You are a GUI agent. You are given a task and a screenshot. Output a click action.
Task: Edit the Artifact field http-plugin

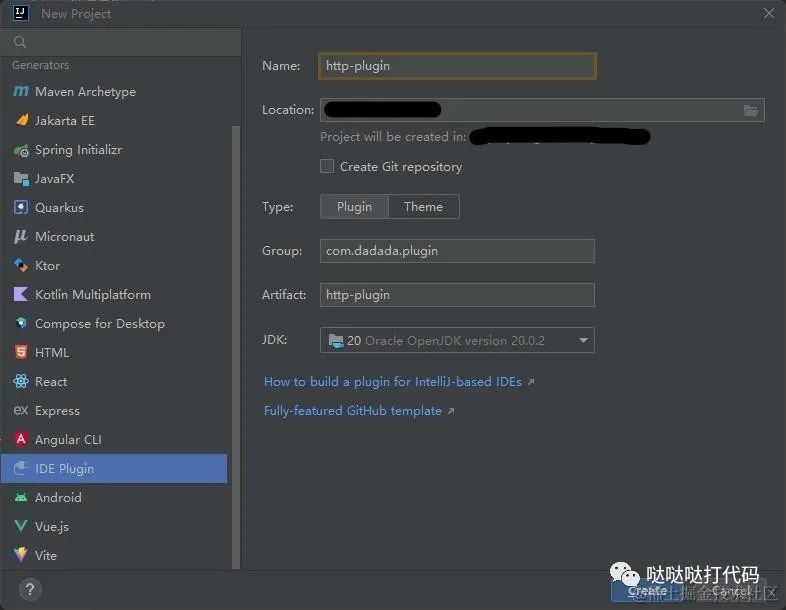(457, 295)
